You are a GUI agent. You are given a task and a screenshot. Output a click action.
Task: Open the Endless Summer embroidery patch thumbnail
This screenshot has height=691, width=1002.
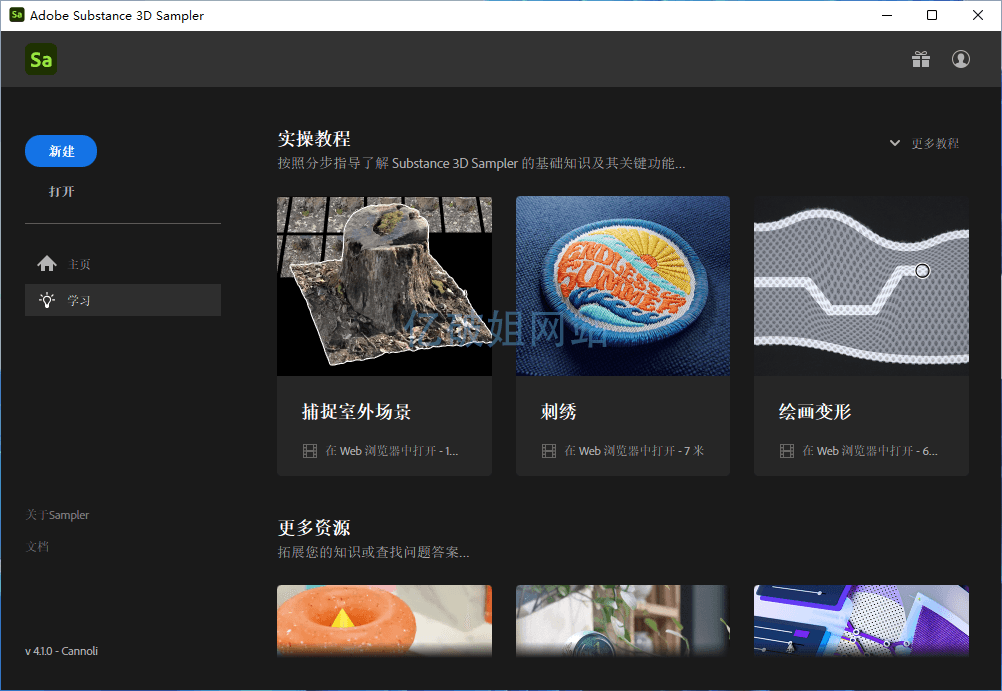point(623,286)
